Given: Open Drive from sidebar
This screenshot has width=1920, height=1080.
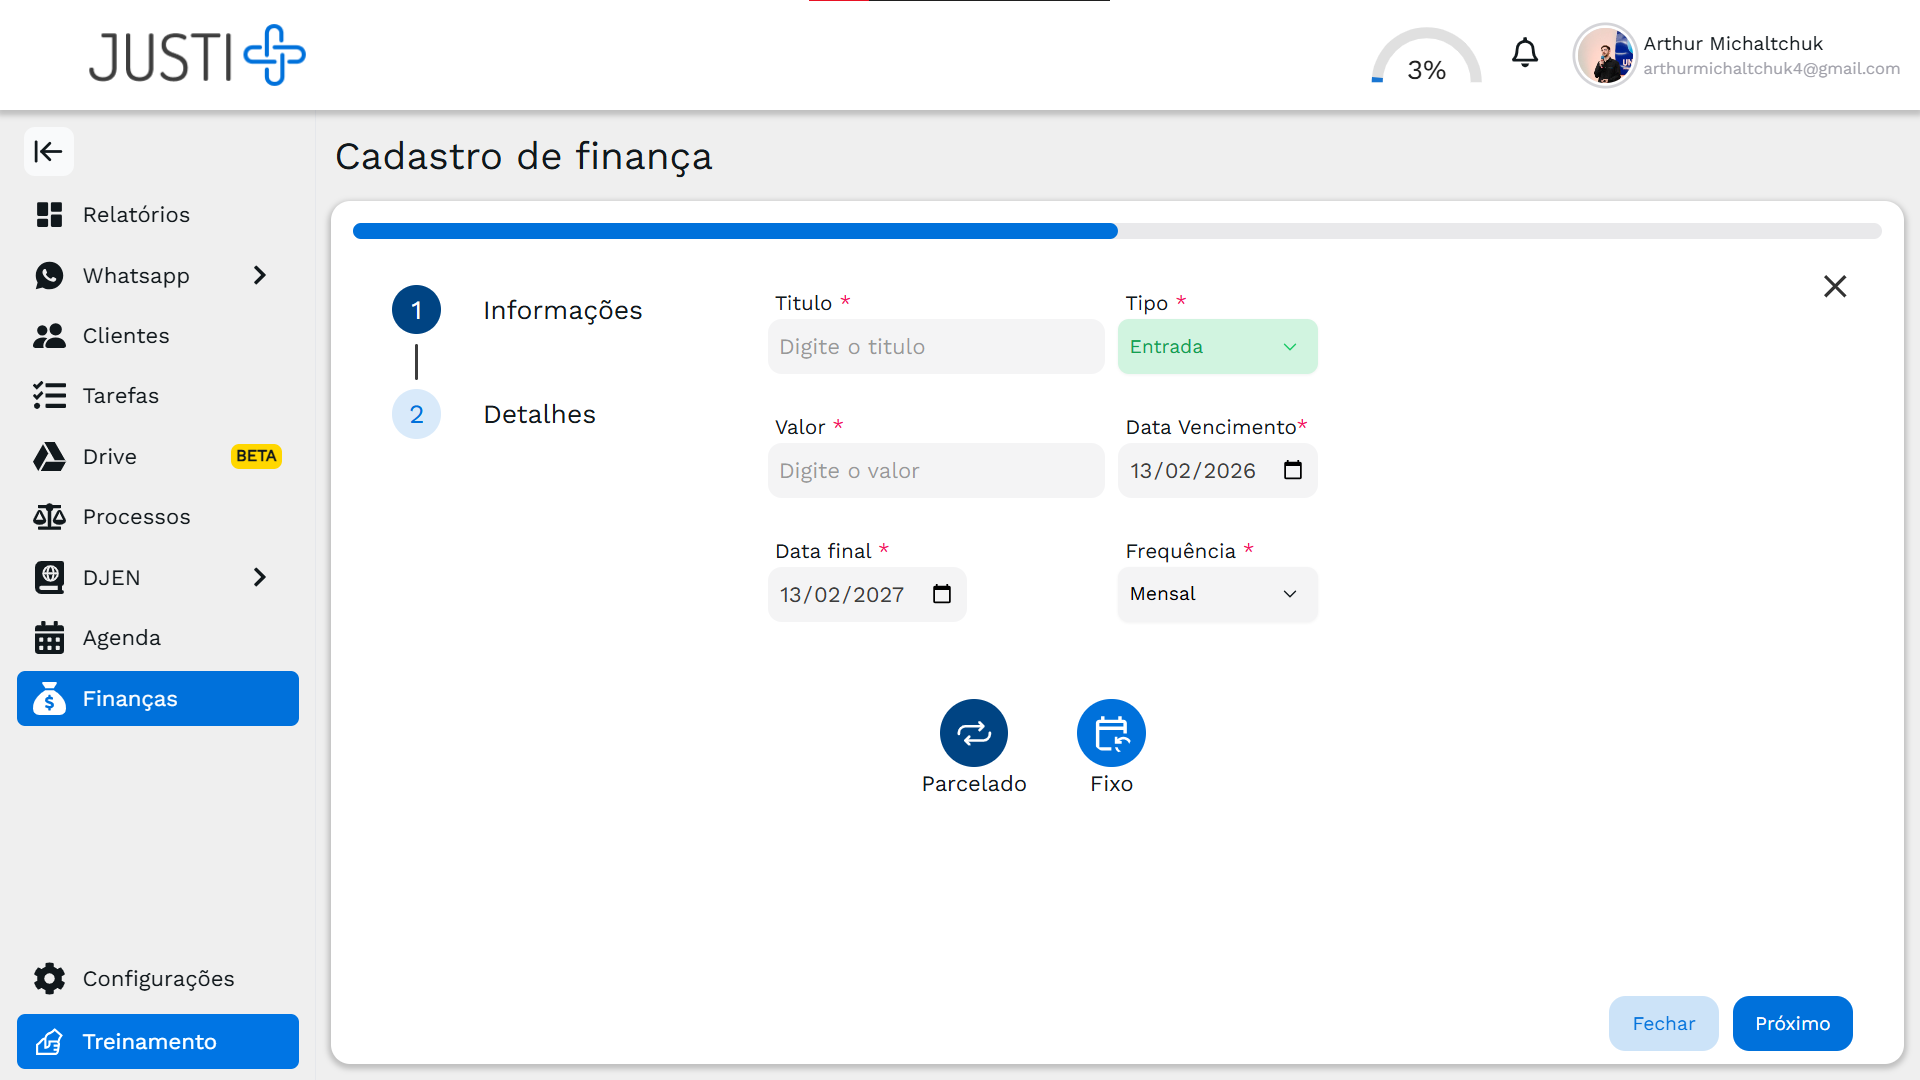Looking at the screenshot, I should coord(110,457).
